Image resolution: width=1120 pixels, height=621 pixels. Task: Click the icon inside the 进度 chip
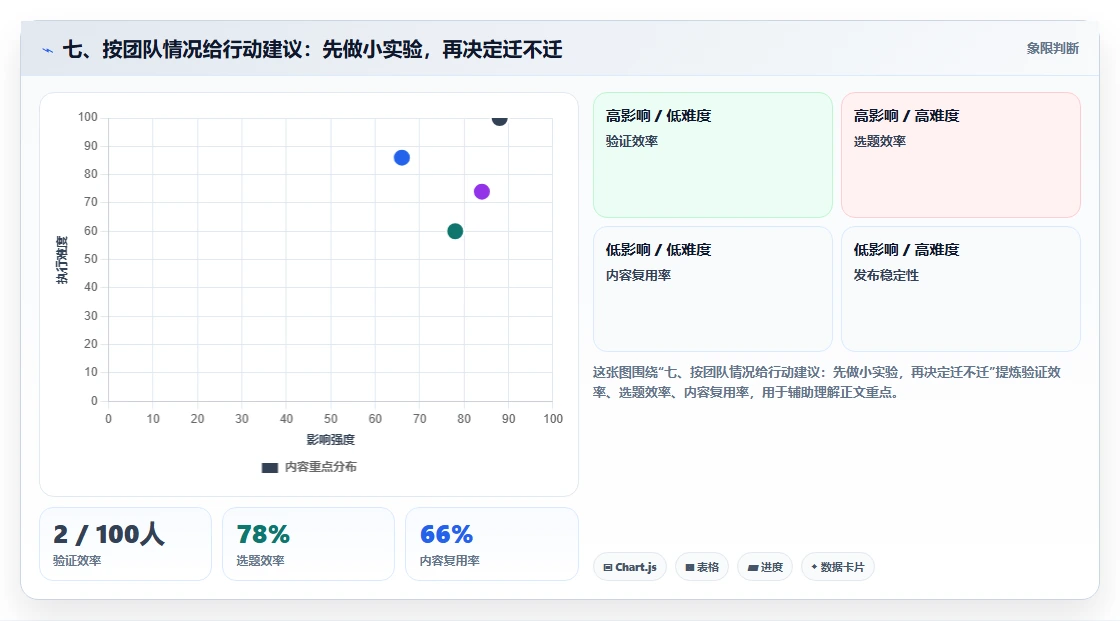tap(753, 567)
